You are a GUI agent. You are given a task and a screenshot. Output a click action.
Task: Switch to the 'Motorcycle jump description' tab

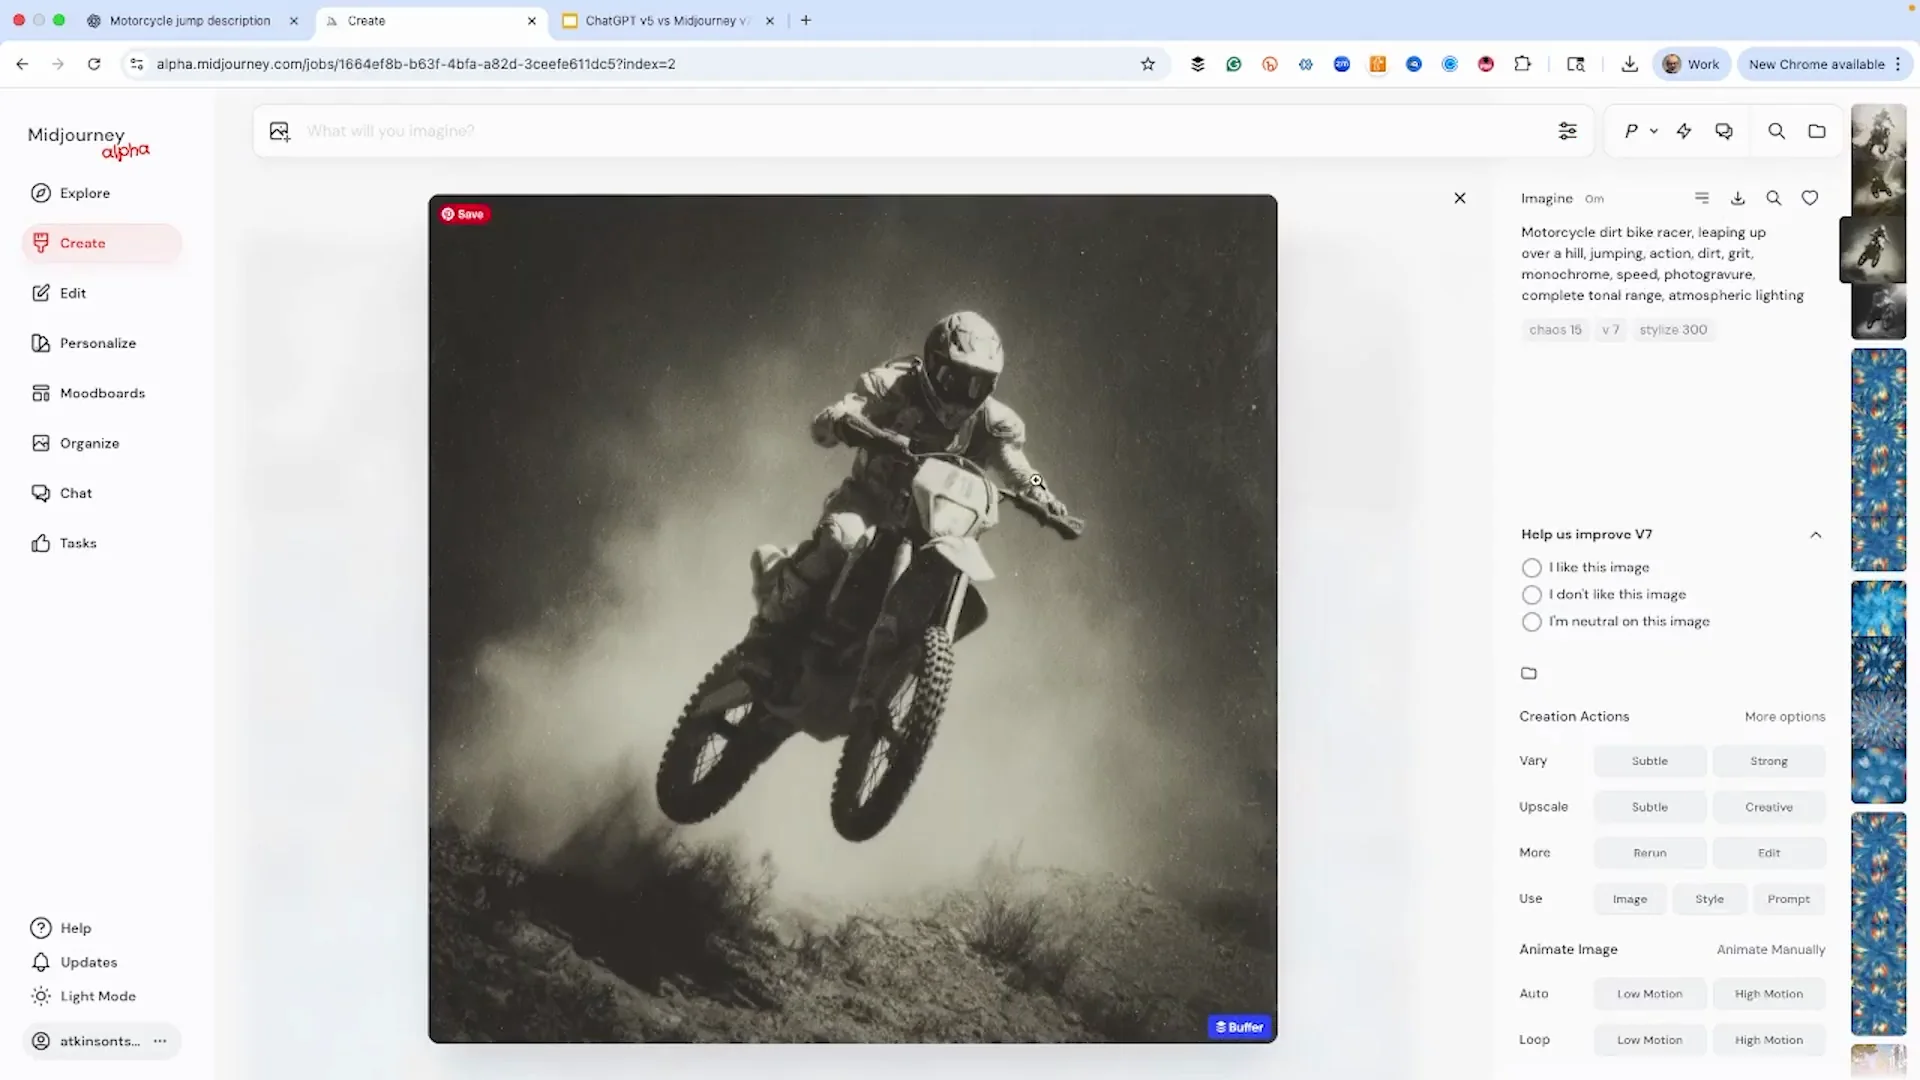tap(188, 20)
